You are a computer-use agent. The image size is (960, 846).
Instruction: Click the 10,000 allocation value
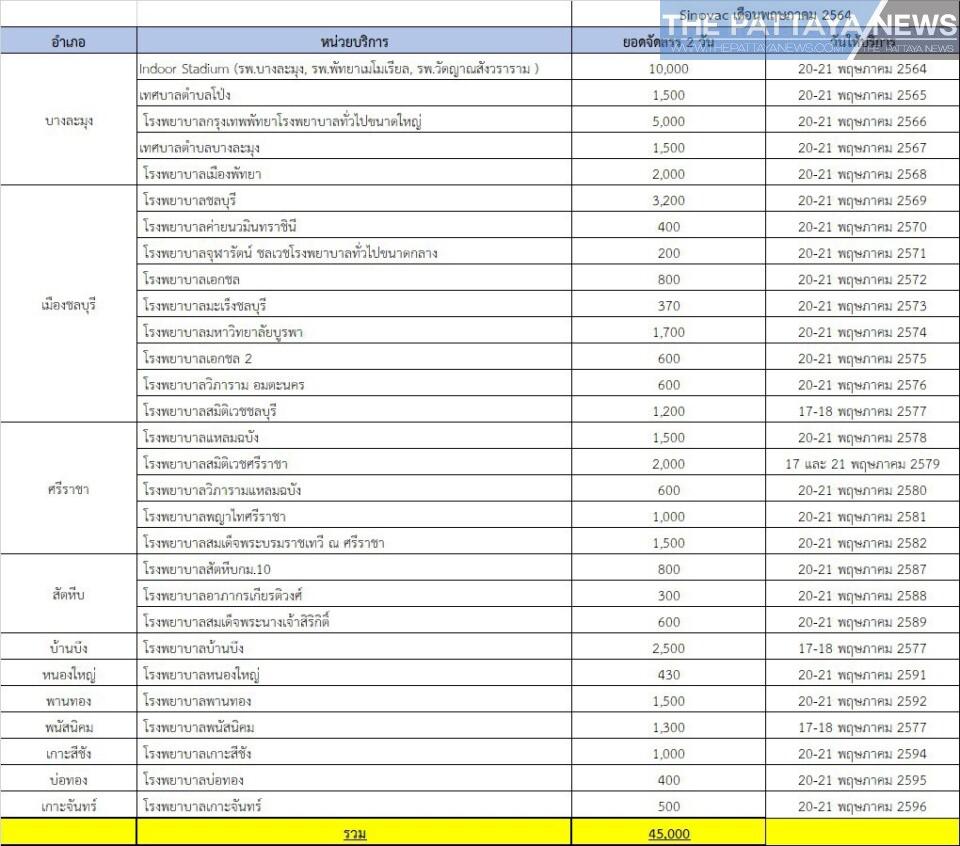click(669, 69)
